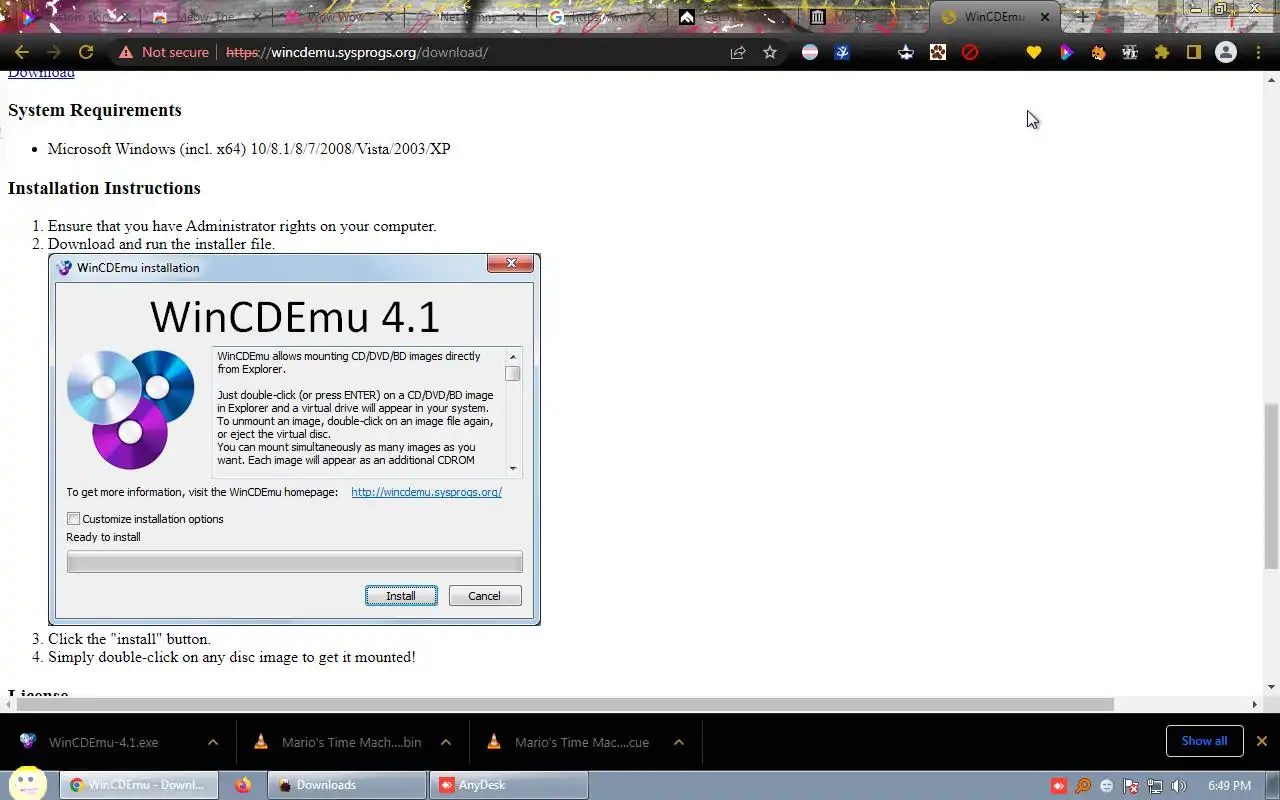This screenshot has width=1280, height=800.
Task: Open the Chrome profile avatar
Action: [1226, 52]
